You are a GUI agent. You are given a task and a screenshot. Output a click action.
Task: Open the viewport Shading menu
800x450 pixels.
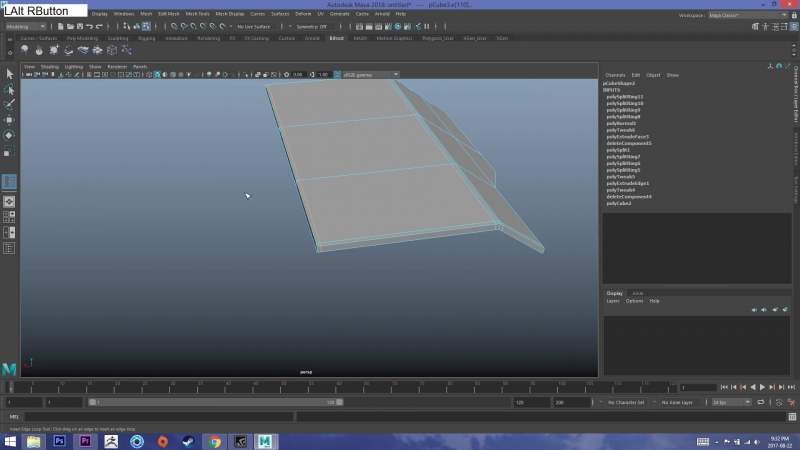tap(49, 67)
